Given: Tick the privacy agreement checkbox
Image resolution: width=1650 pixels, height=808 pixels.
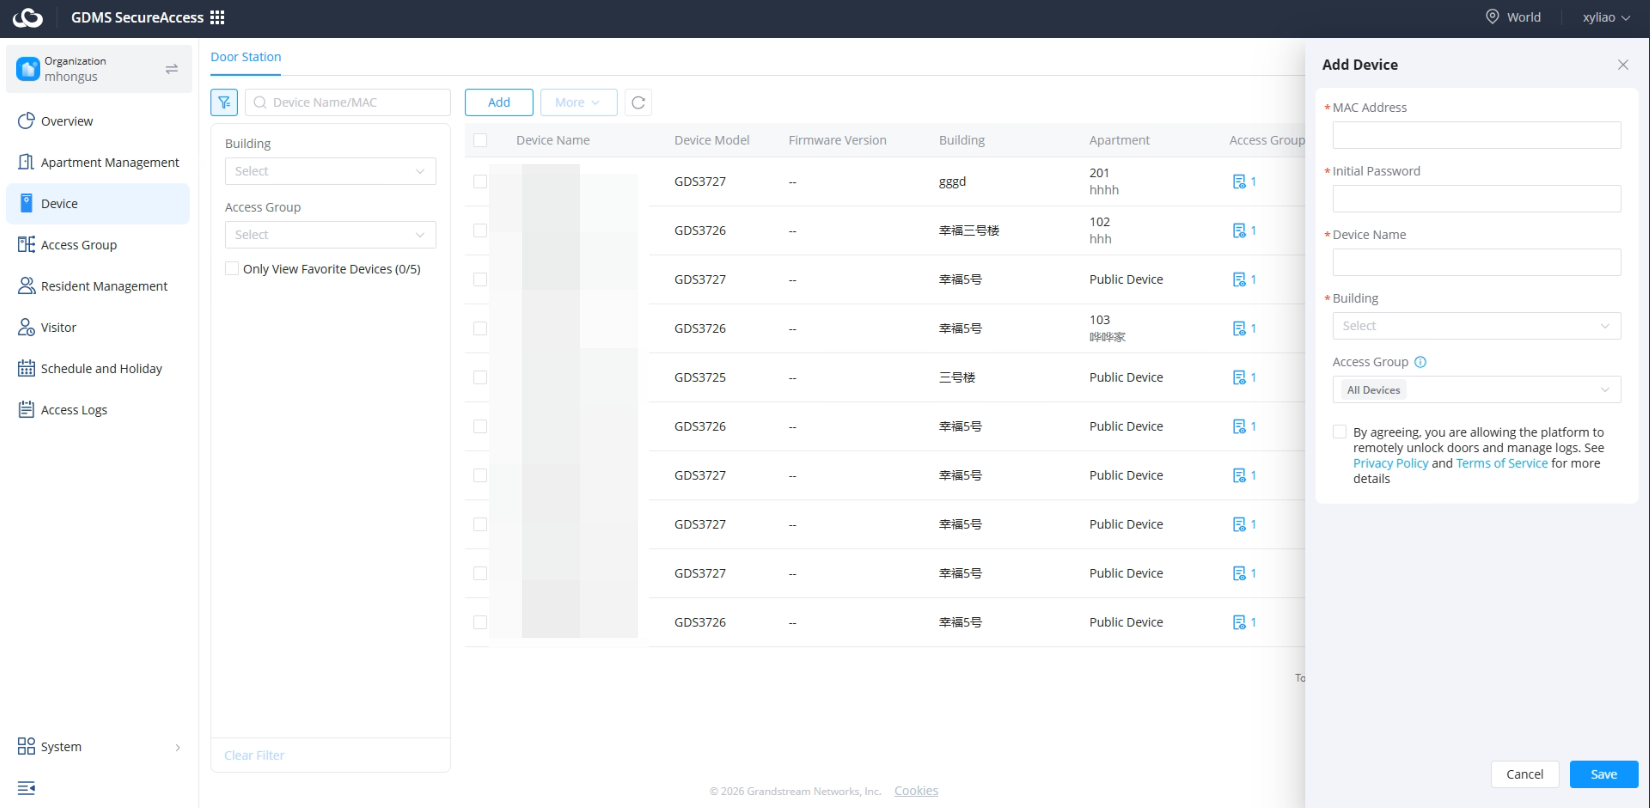Looking at the screenshot, I should coord(1339,432).
